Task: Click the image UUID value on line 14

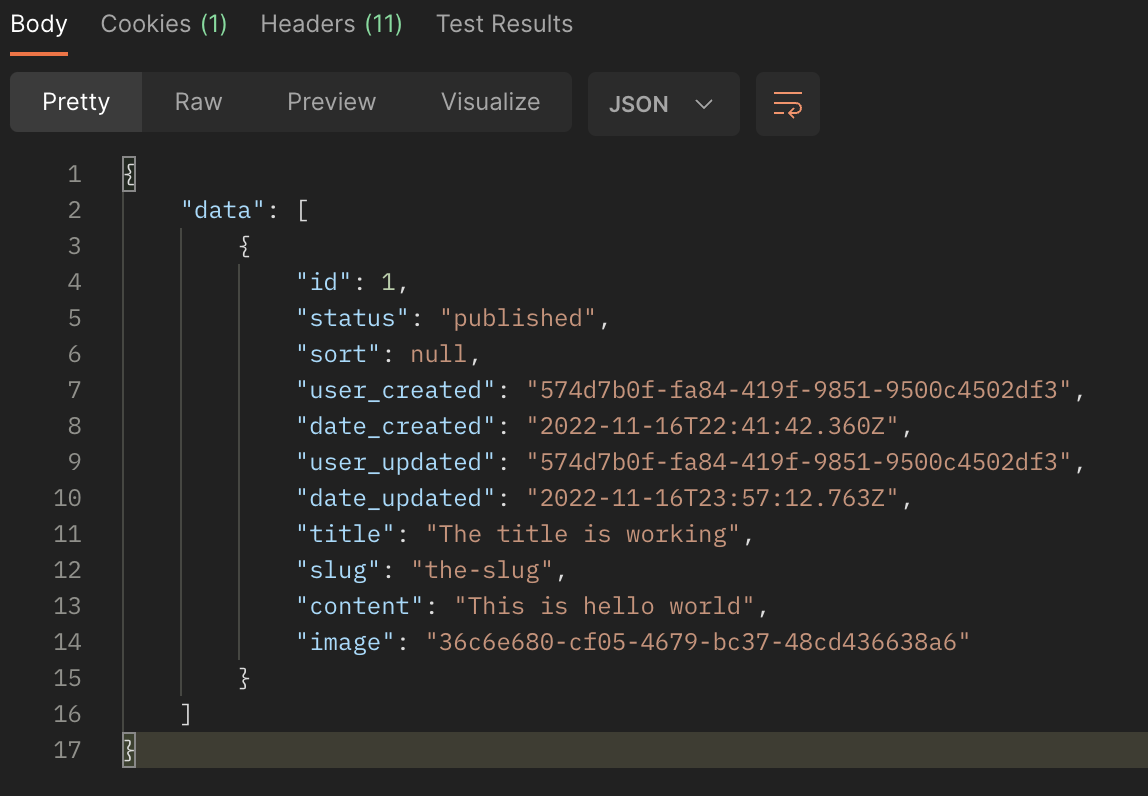Action: point(698,641)
